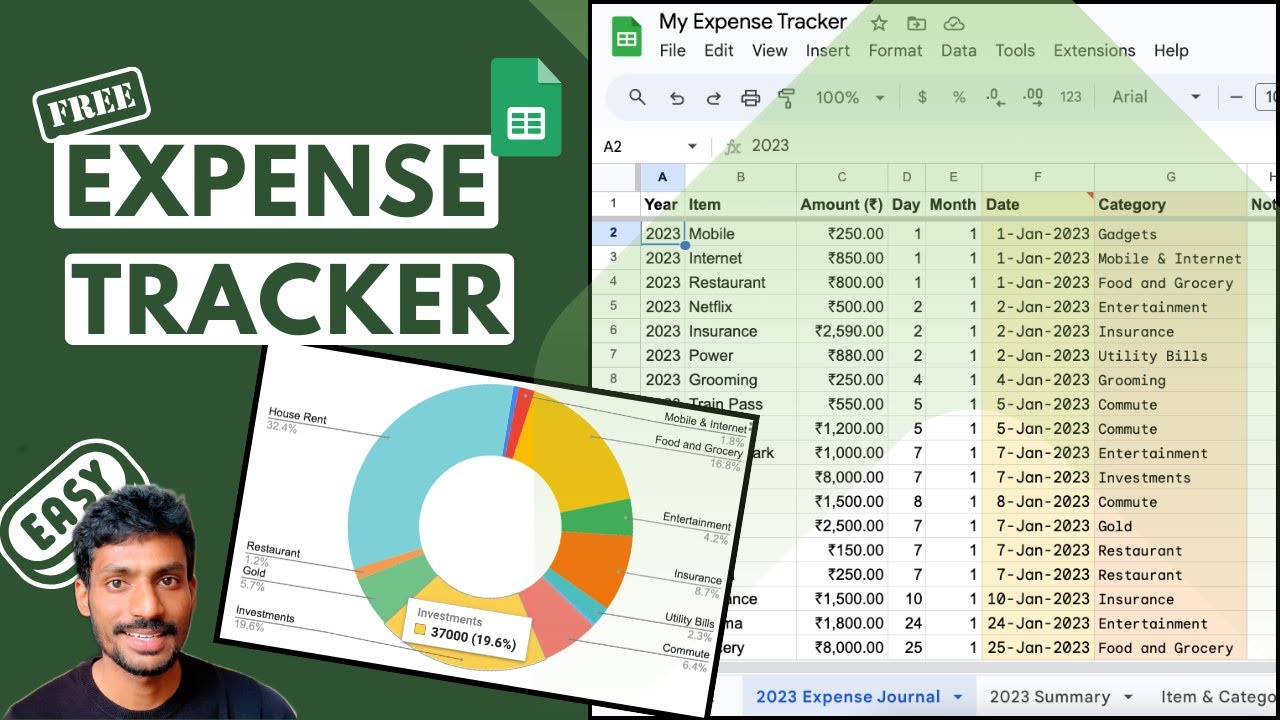The height and width of the screenshot is (720, 1280).
Task: Click the Undo arrow
Action: point(677,97)
